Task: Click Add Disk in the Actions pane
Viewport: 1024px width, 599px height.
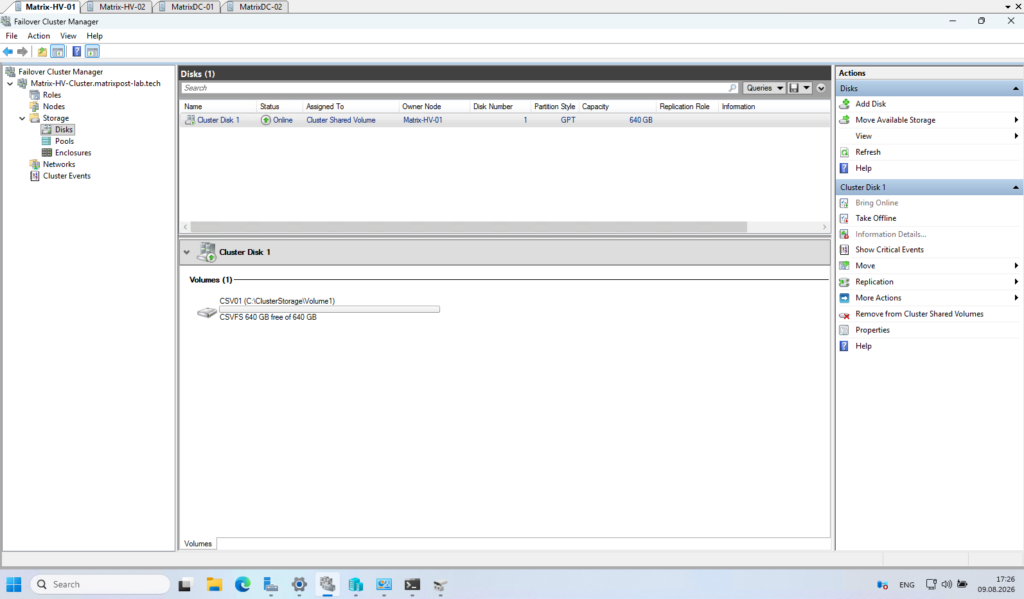Action: 871,104
